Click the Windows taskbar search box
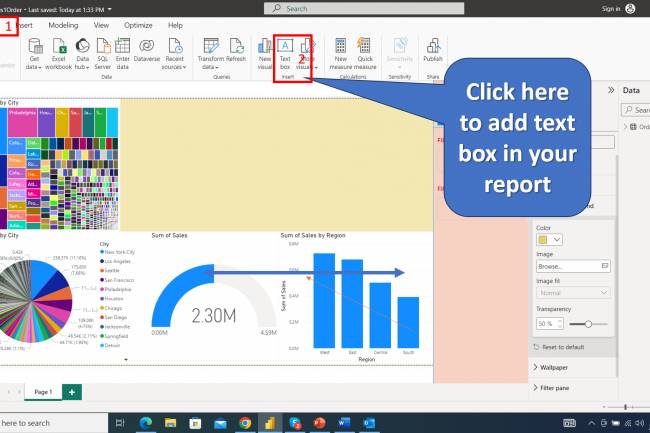This screenshot has width=650, height=433. click(x=54, y=423)
